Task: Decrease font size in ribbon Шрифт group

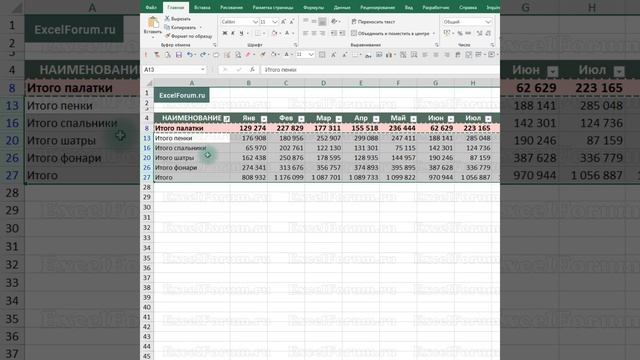Action: coord(292,22)
